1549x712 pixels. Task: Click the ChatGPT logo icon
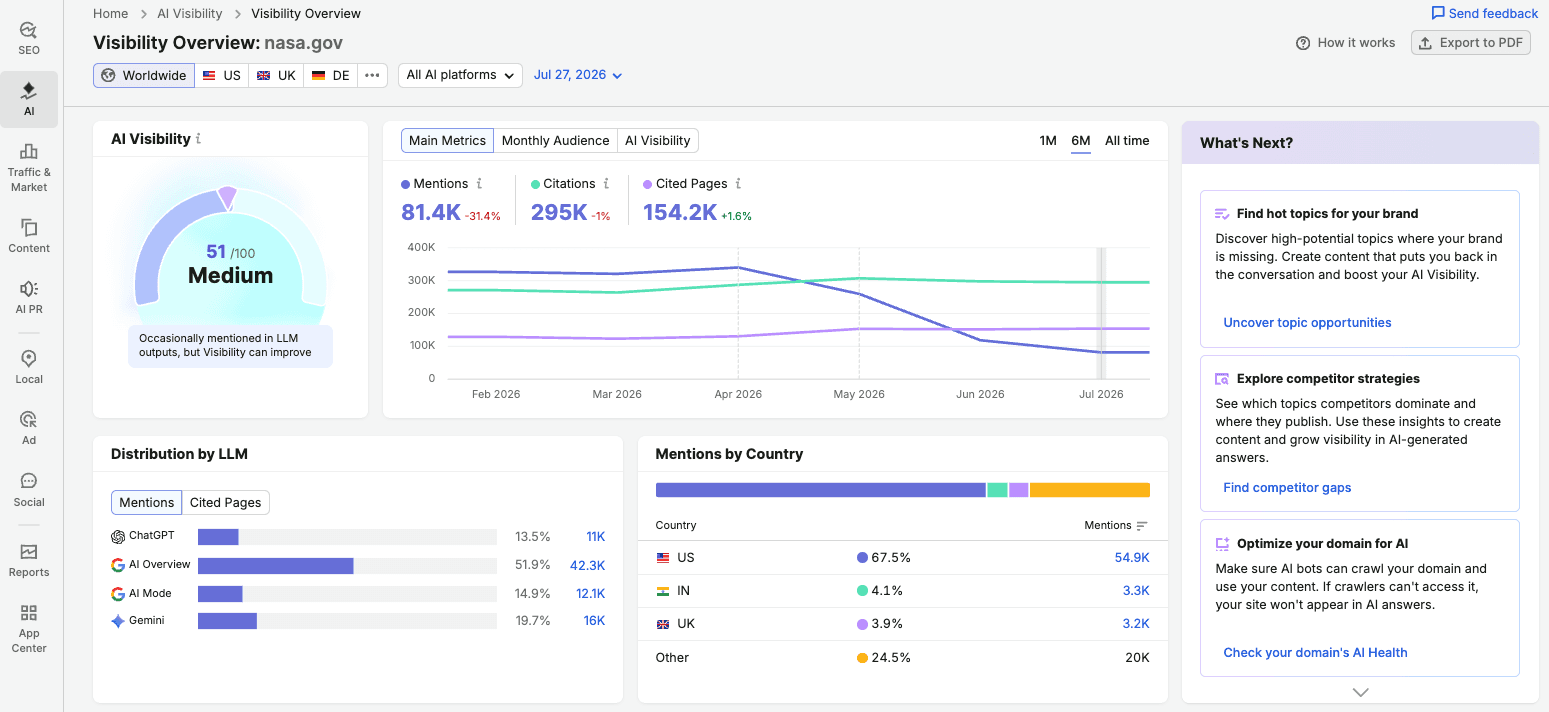click(118, 536)
